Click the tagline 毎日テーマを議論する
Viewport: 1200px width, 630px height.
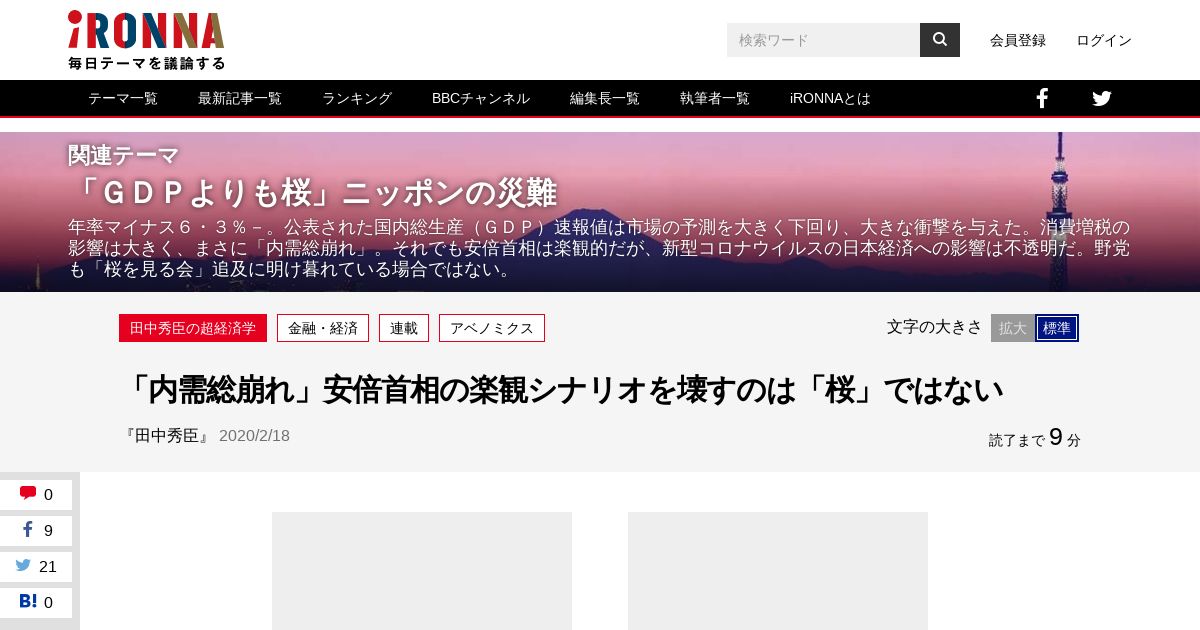147,63
